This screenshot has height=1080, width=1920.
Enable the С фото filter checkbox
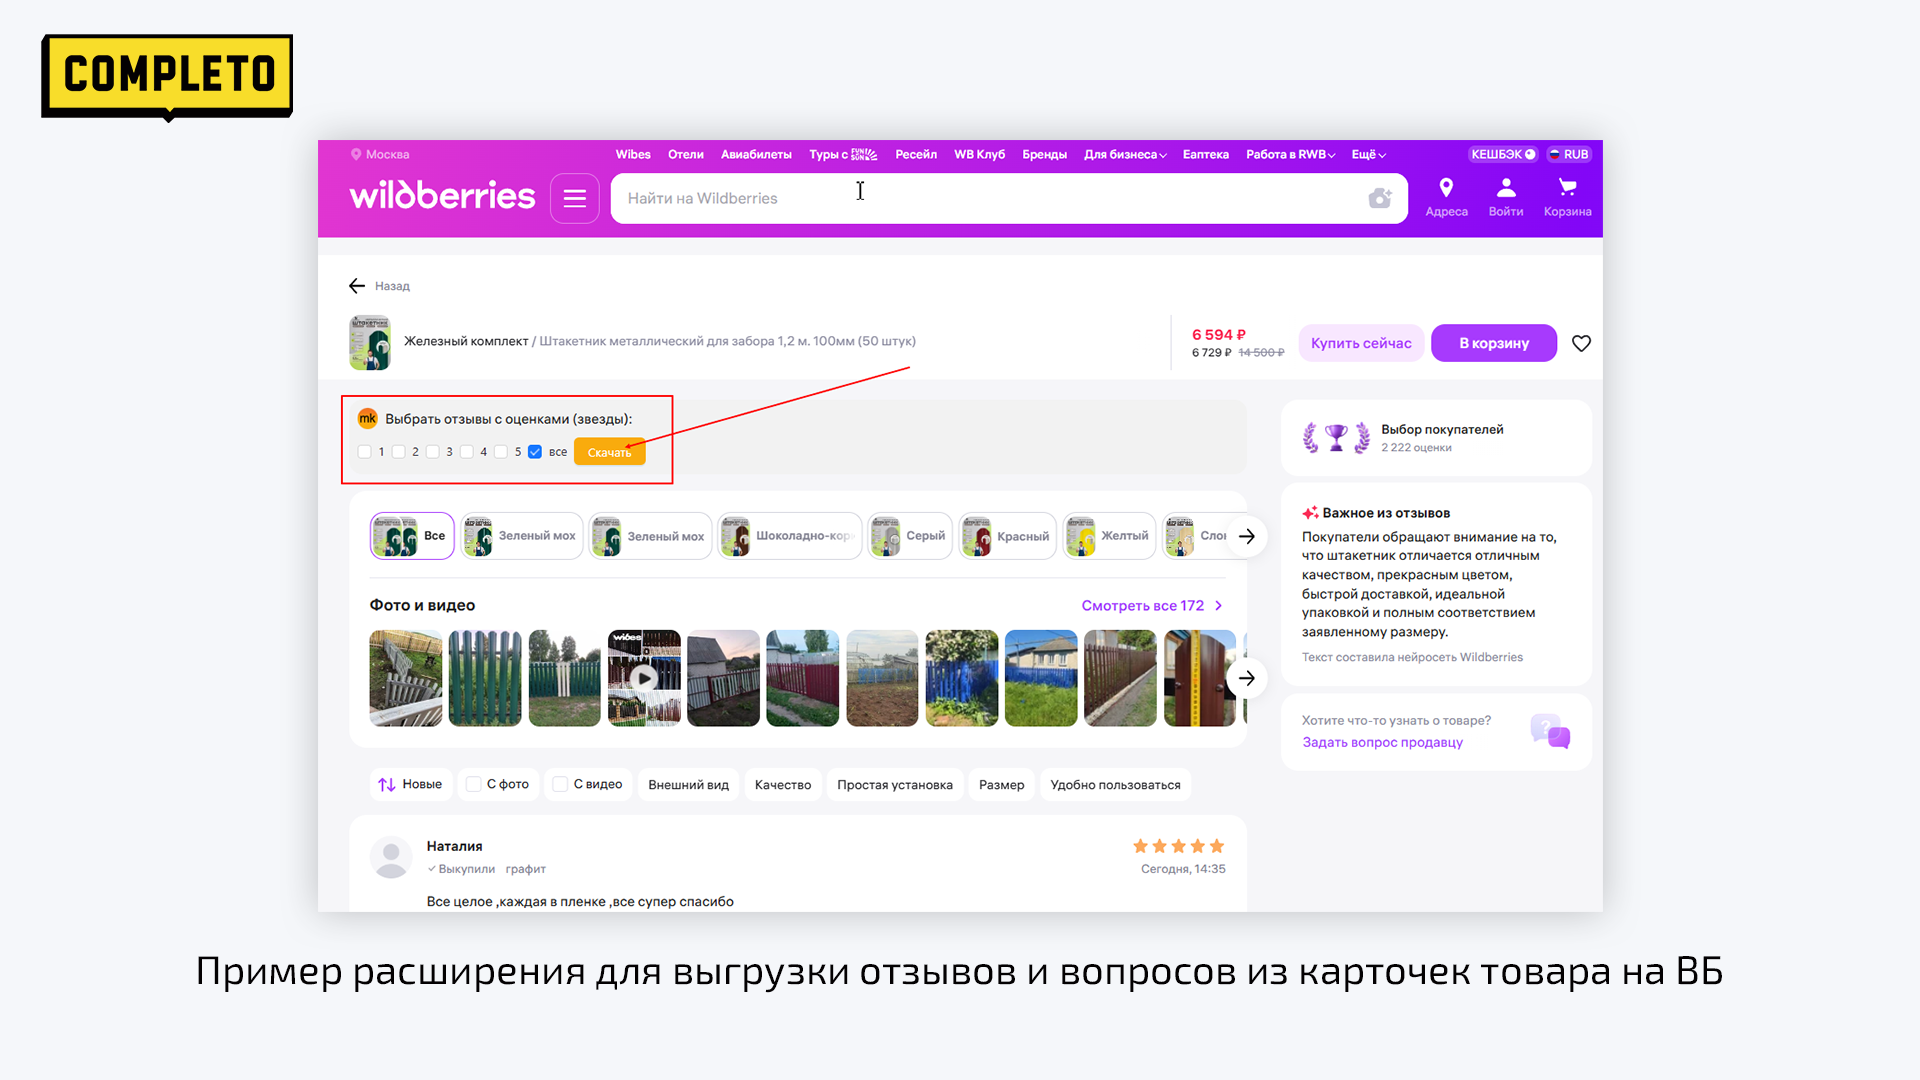pos(474,784)
